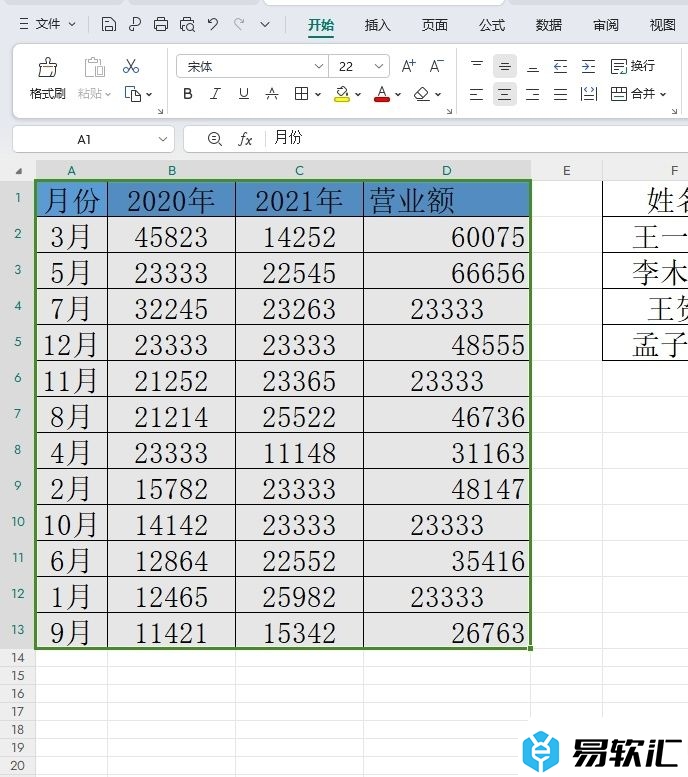Decrease indent icon
Image resolution: width=688 pixels, height=777 pixels.
click(x=561, y=66)
